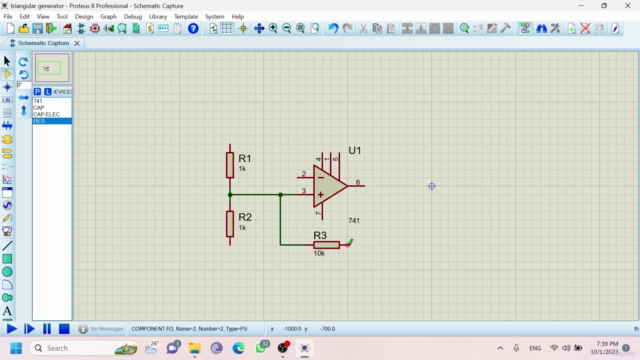Close the Schematic Capture tab
This screenshot has width=640, height=360.
coord(77,43)
